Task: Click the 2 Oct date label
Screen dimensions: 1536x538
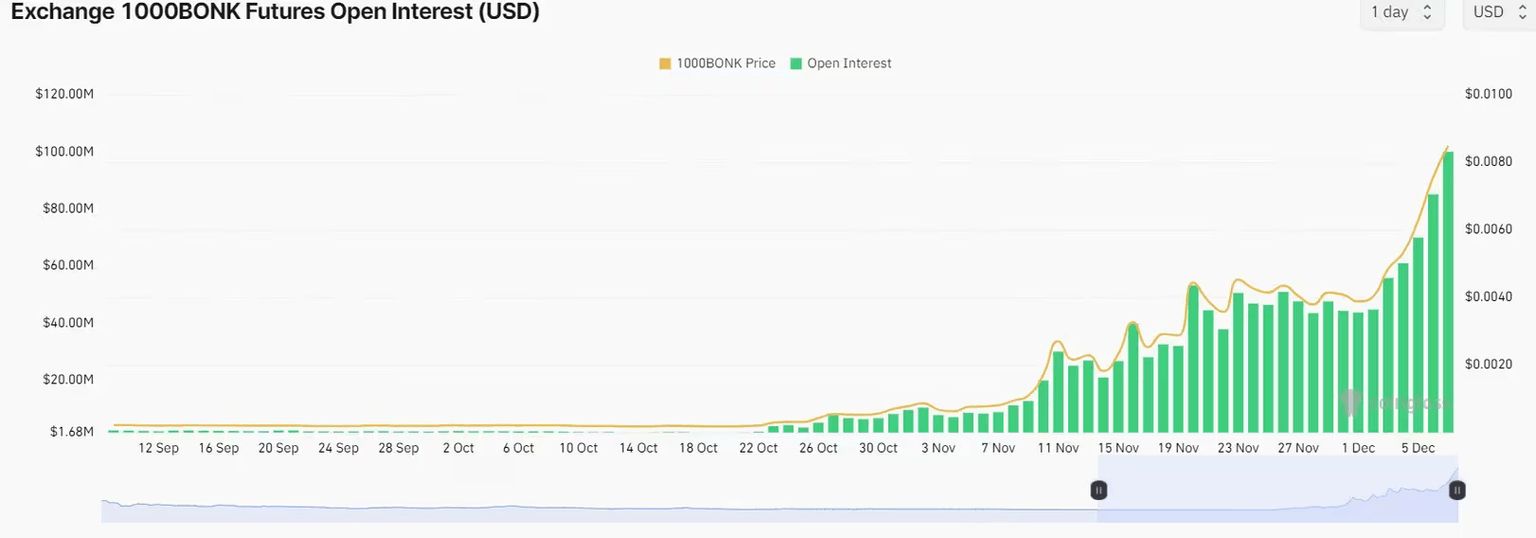Action: 459,448
